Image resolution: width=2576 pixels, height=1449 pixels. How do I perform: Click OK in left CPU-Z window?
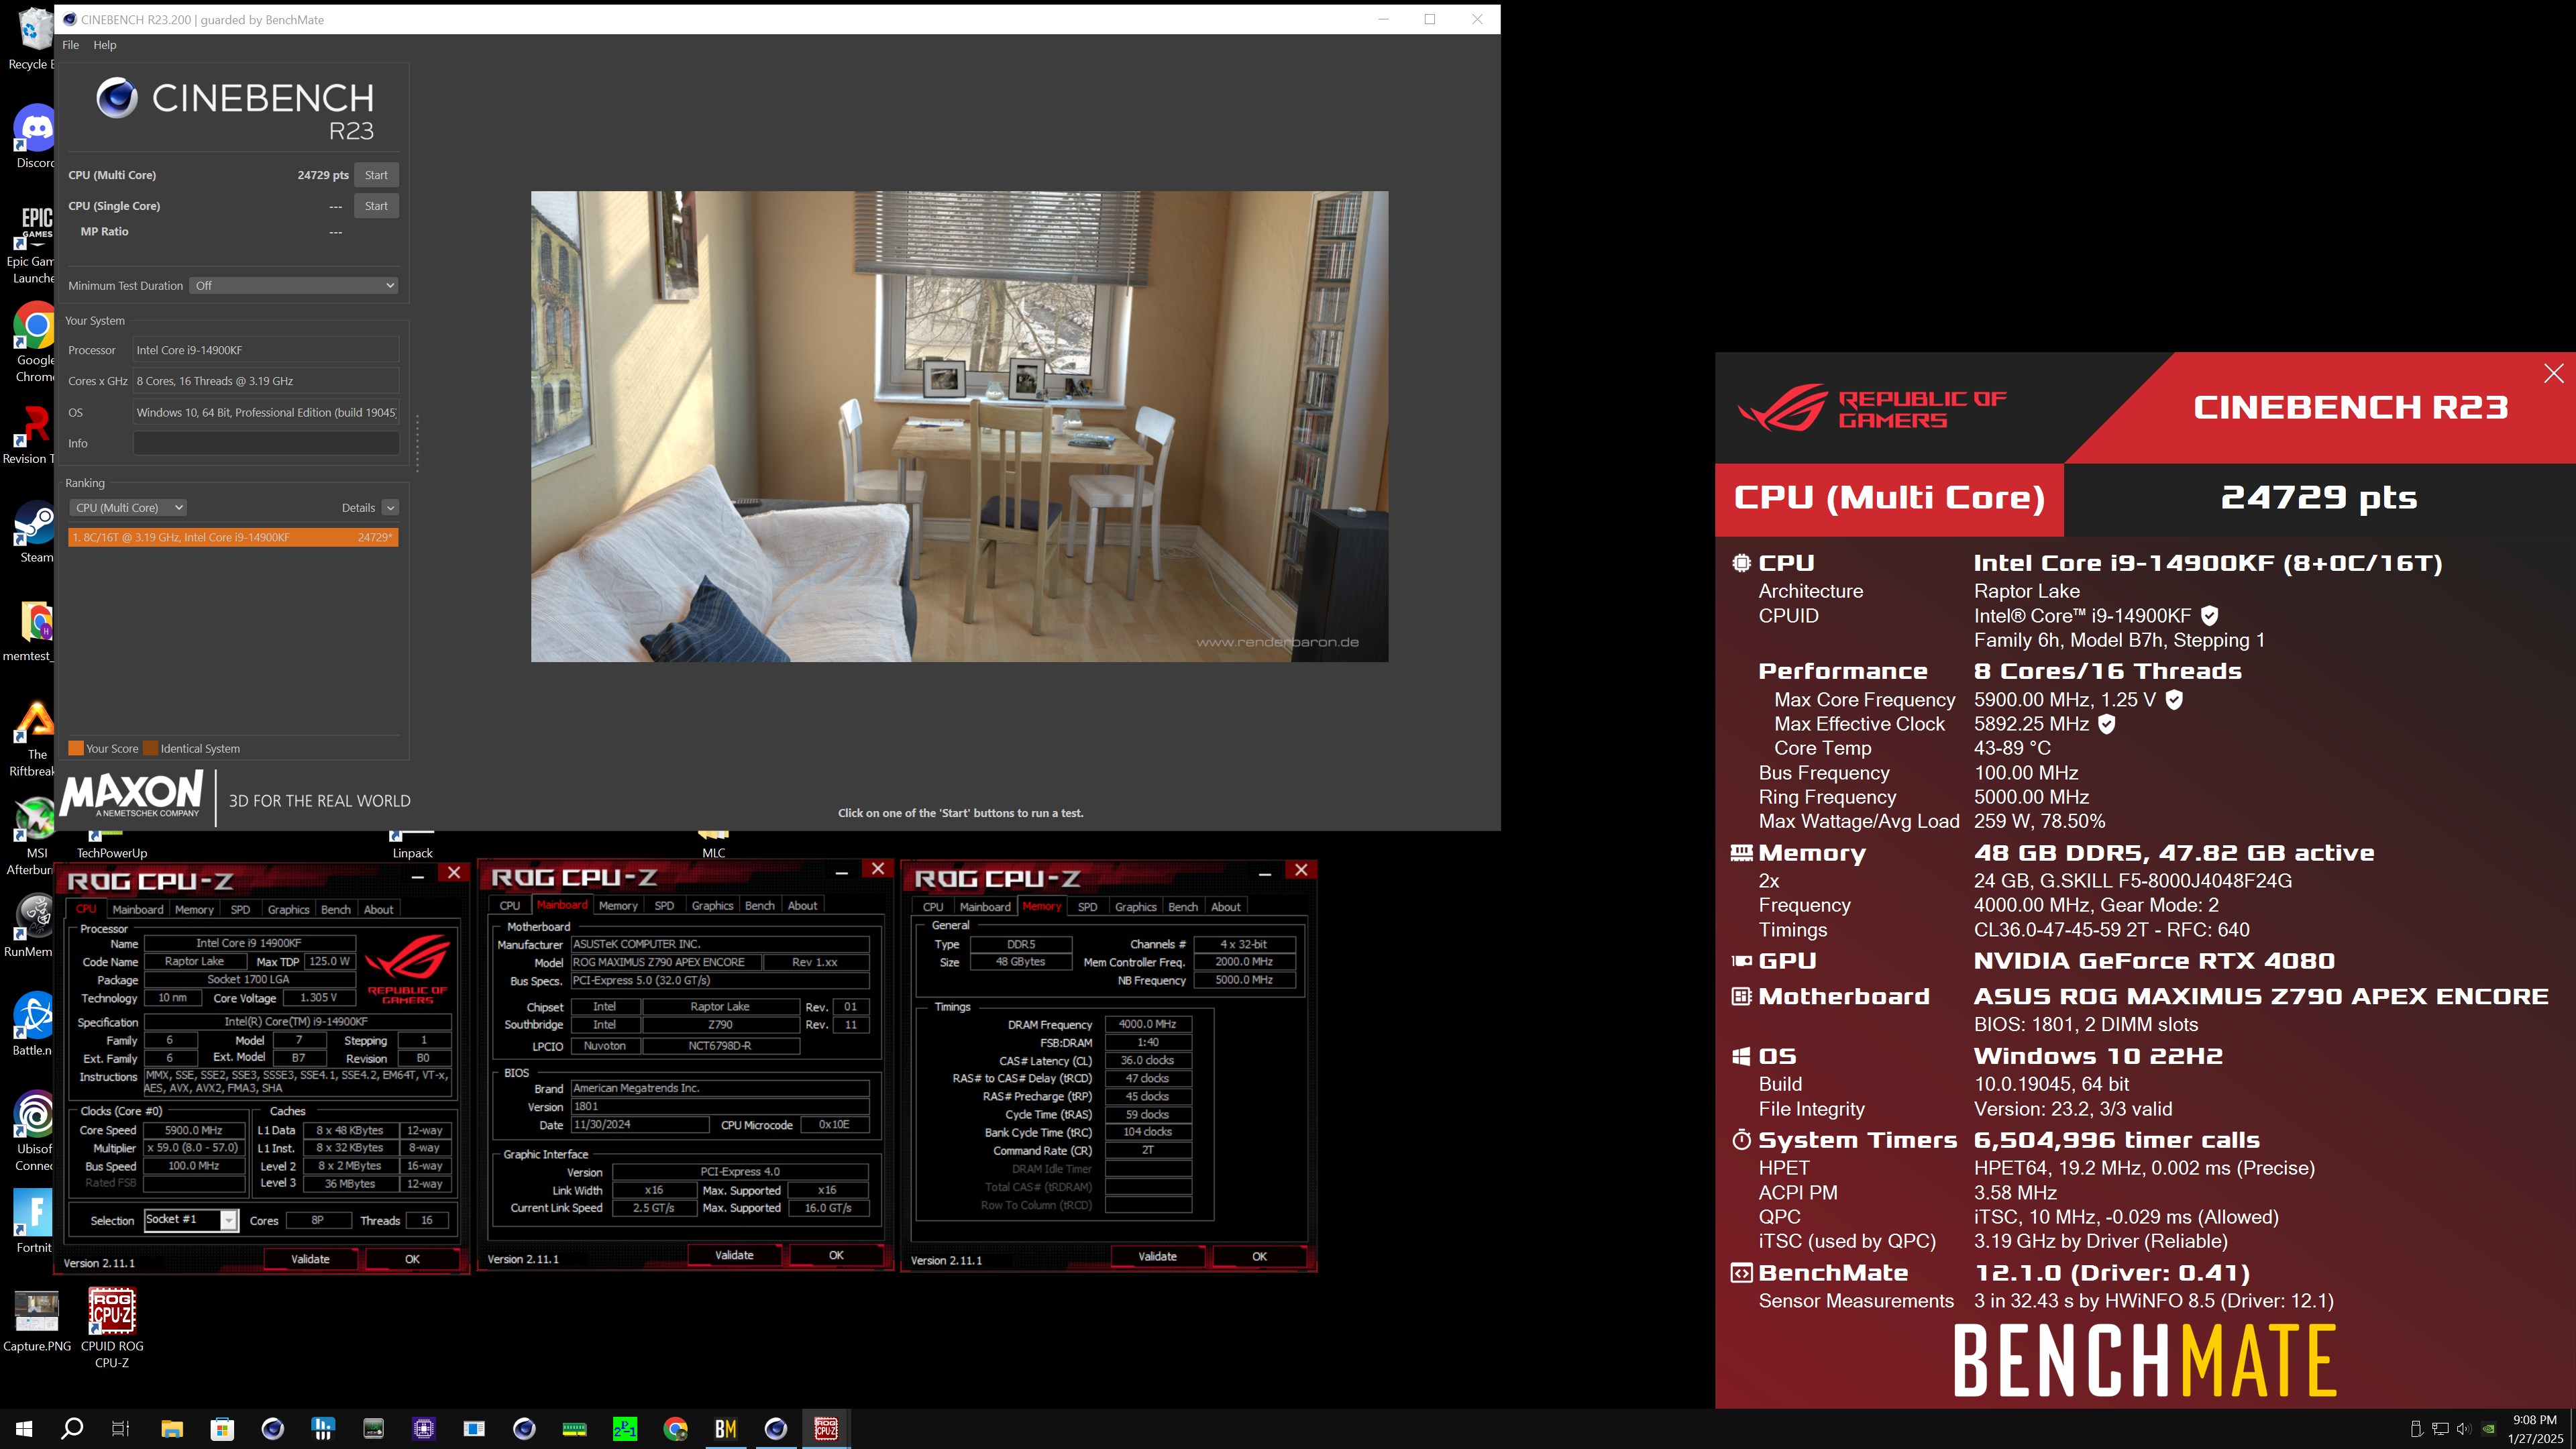coord(412,1259)
